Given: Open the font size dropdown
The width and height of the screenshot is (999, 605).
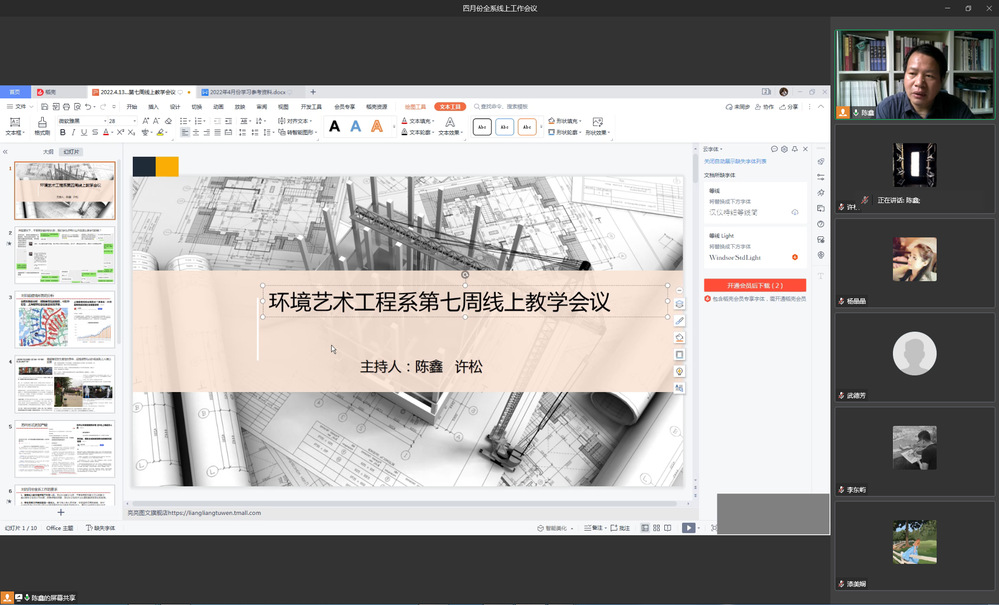Looking at the screenshot, I should pos(136,121).
